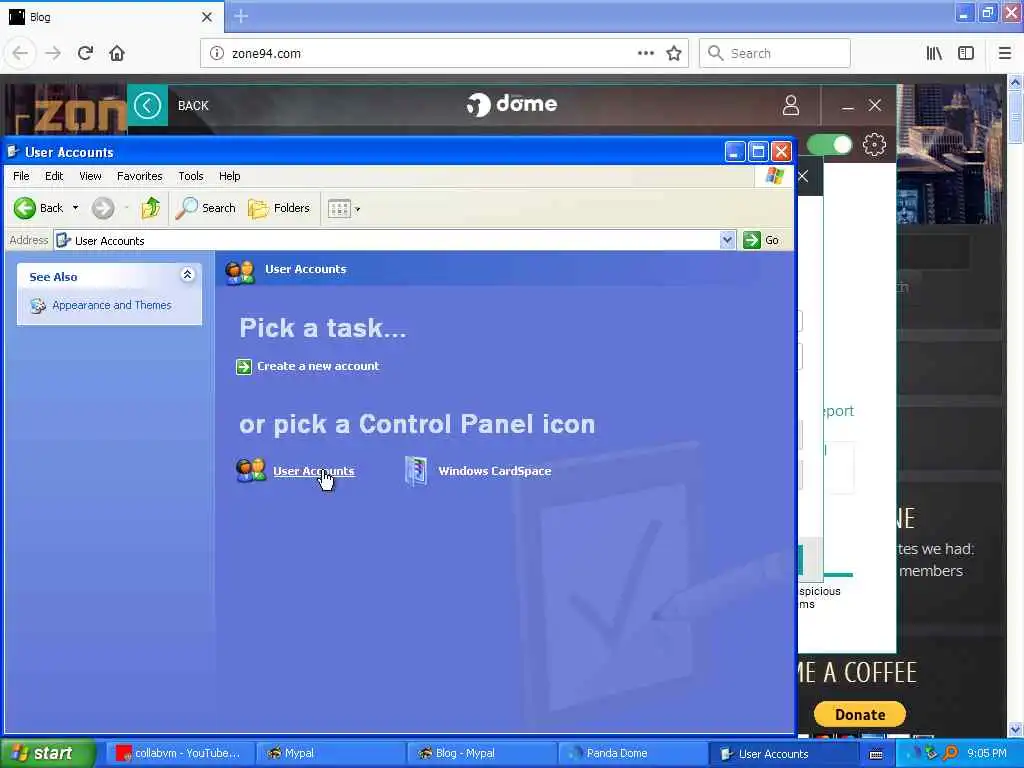Screen dimensions: 1024x768
Task: Click the User Accounts people icon
Action: (251, 470)
